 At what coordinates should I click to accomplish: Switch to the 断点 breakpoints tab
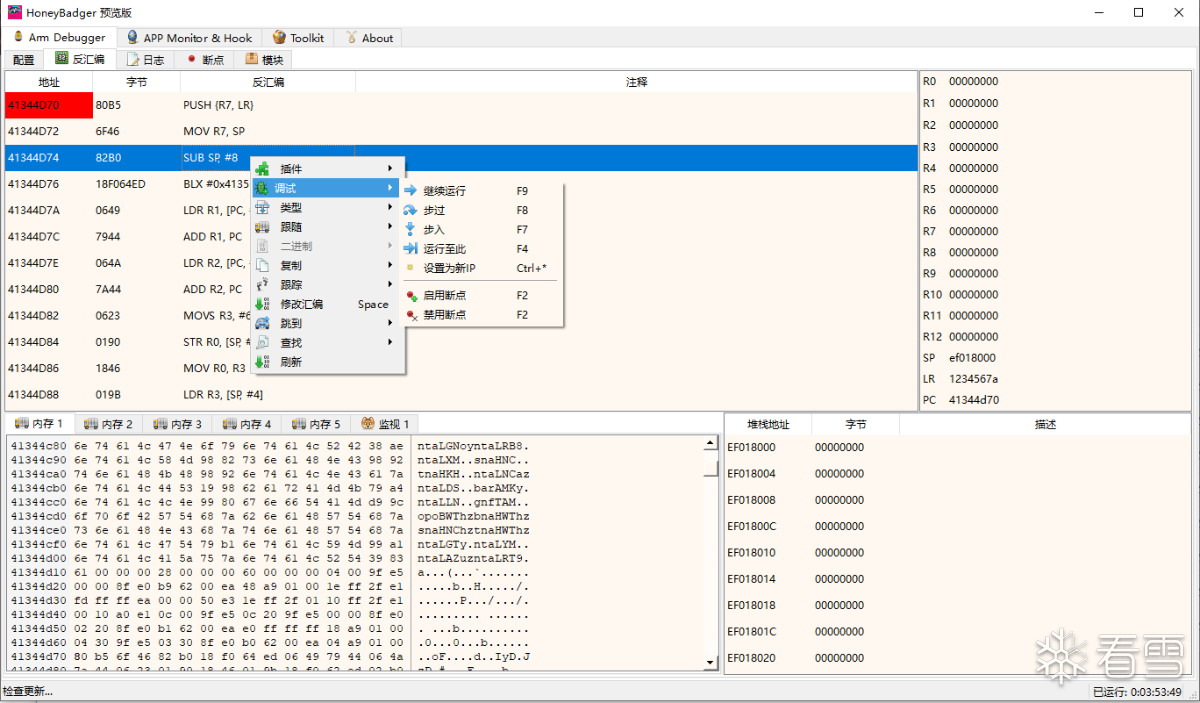point(205,60)
